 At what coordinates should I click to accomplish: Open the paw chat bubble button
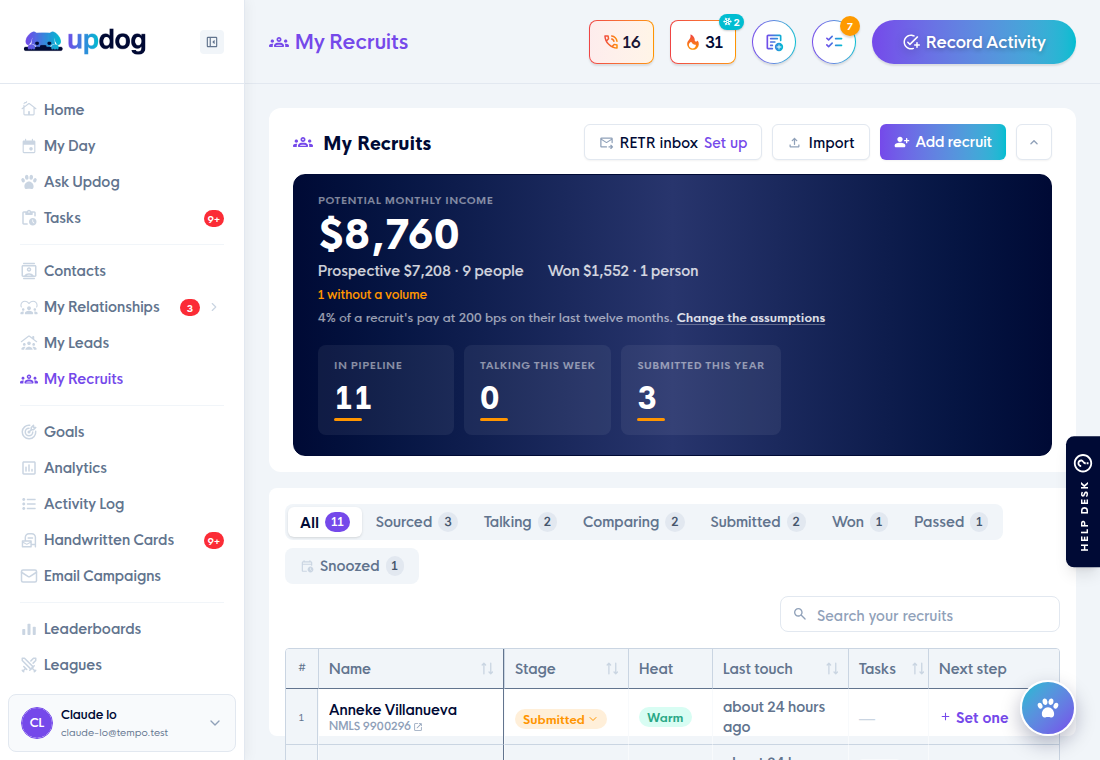coord(1047,708)
